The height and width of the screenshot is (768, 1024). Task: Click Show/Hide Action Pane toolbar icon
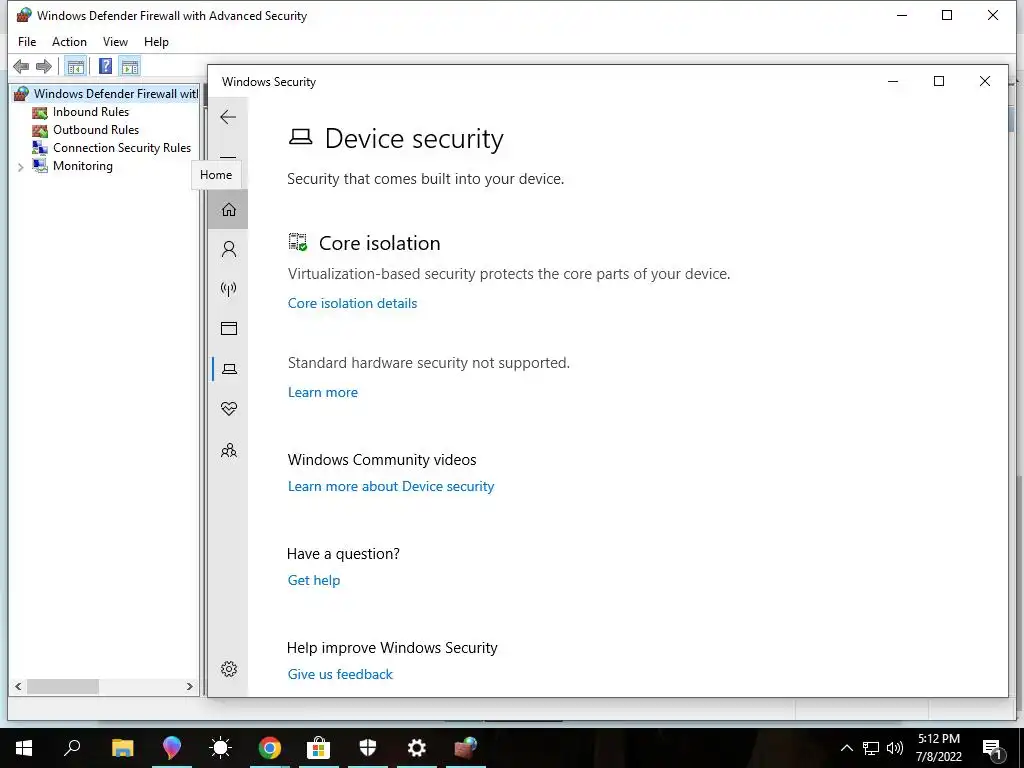coord(130,67)
